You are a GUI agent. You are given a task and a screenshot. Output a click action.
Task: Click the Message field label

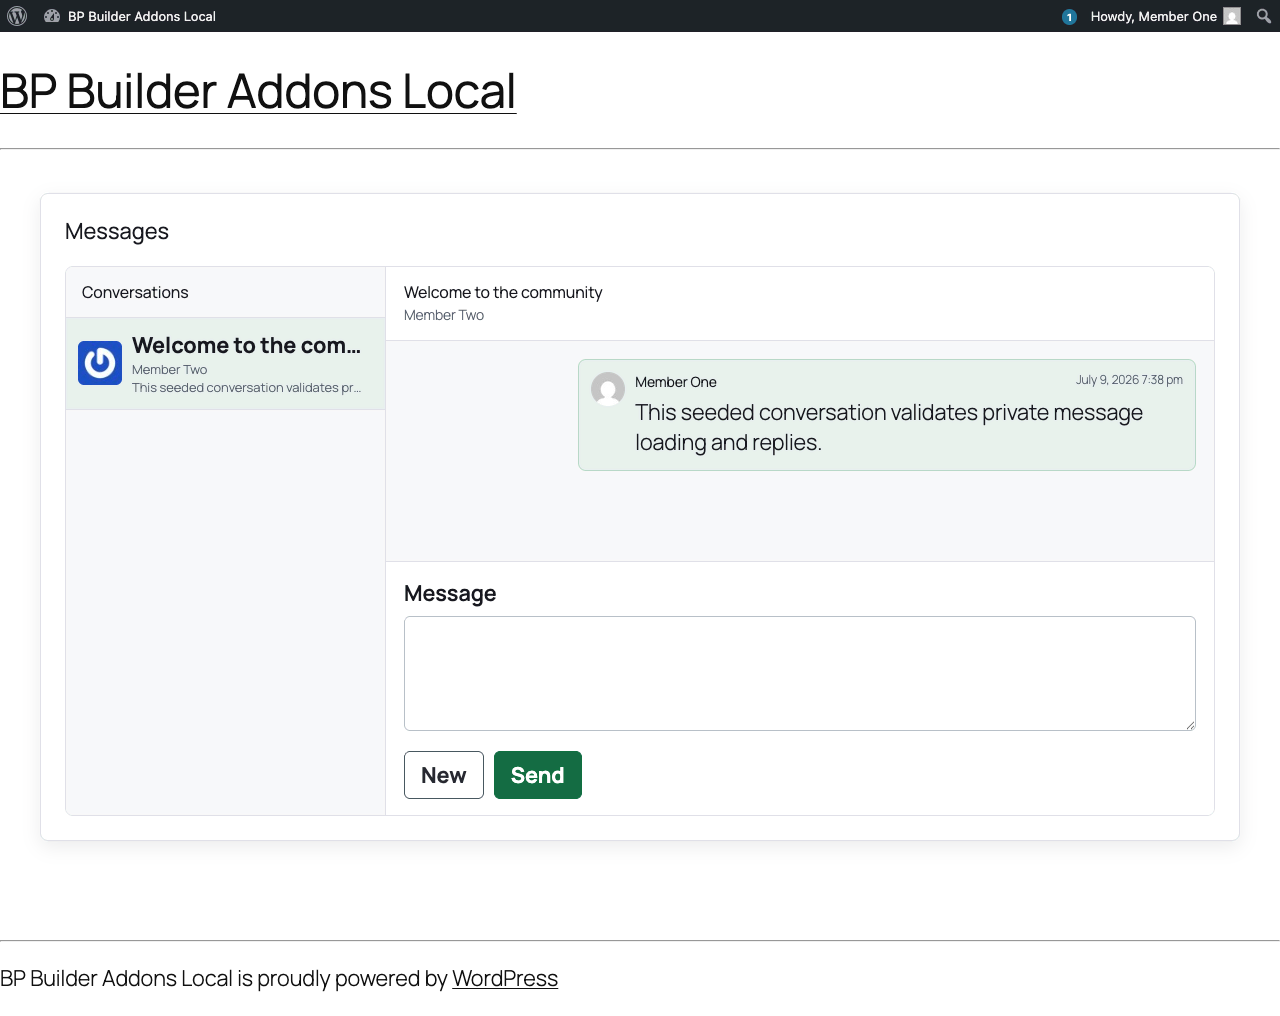(450, 593)
